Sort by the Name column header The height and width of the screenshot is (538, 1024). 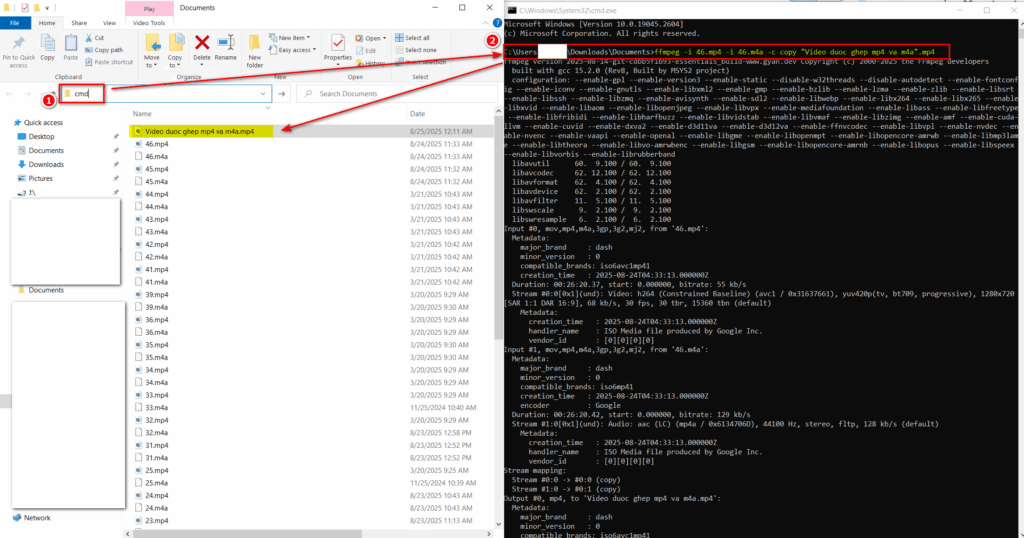click(142, 114)
